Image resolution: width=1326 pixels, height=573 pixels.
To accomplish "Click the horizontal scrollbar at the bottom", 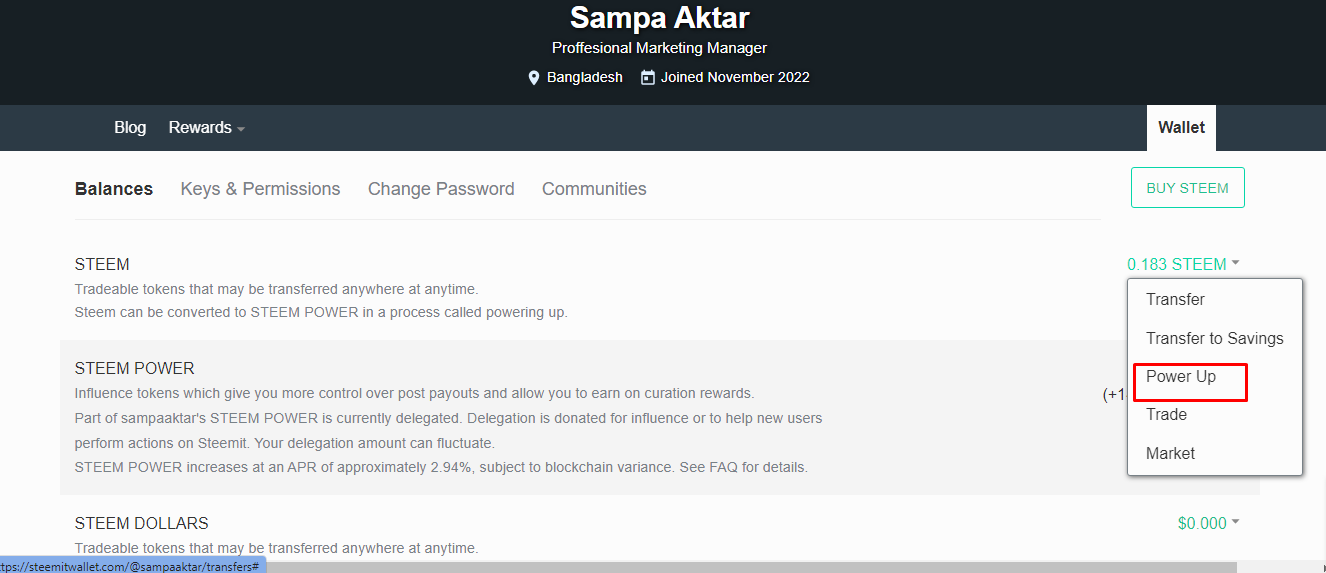I will click(750, 567).
